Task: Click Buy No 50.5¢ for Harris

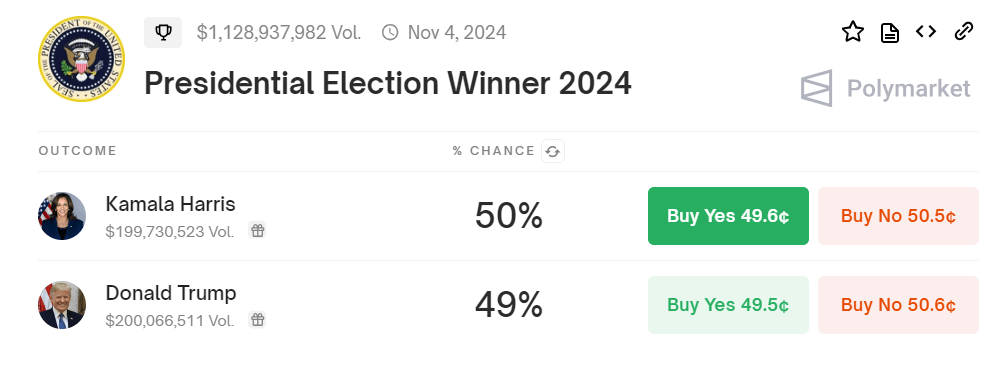Action: tap(898, 216)
